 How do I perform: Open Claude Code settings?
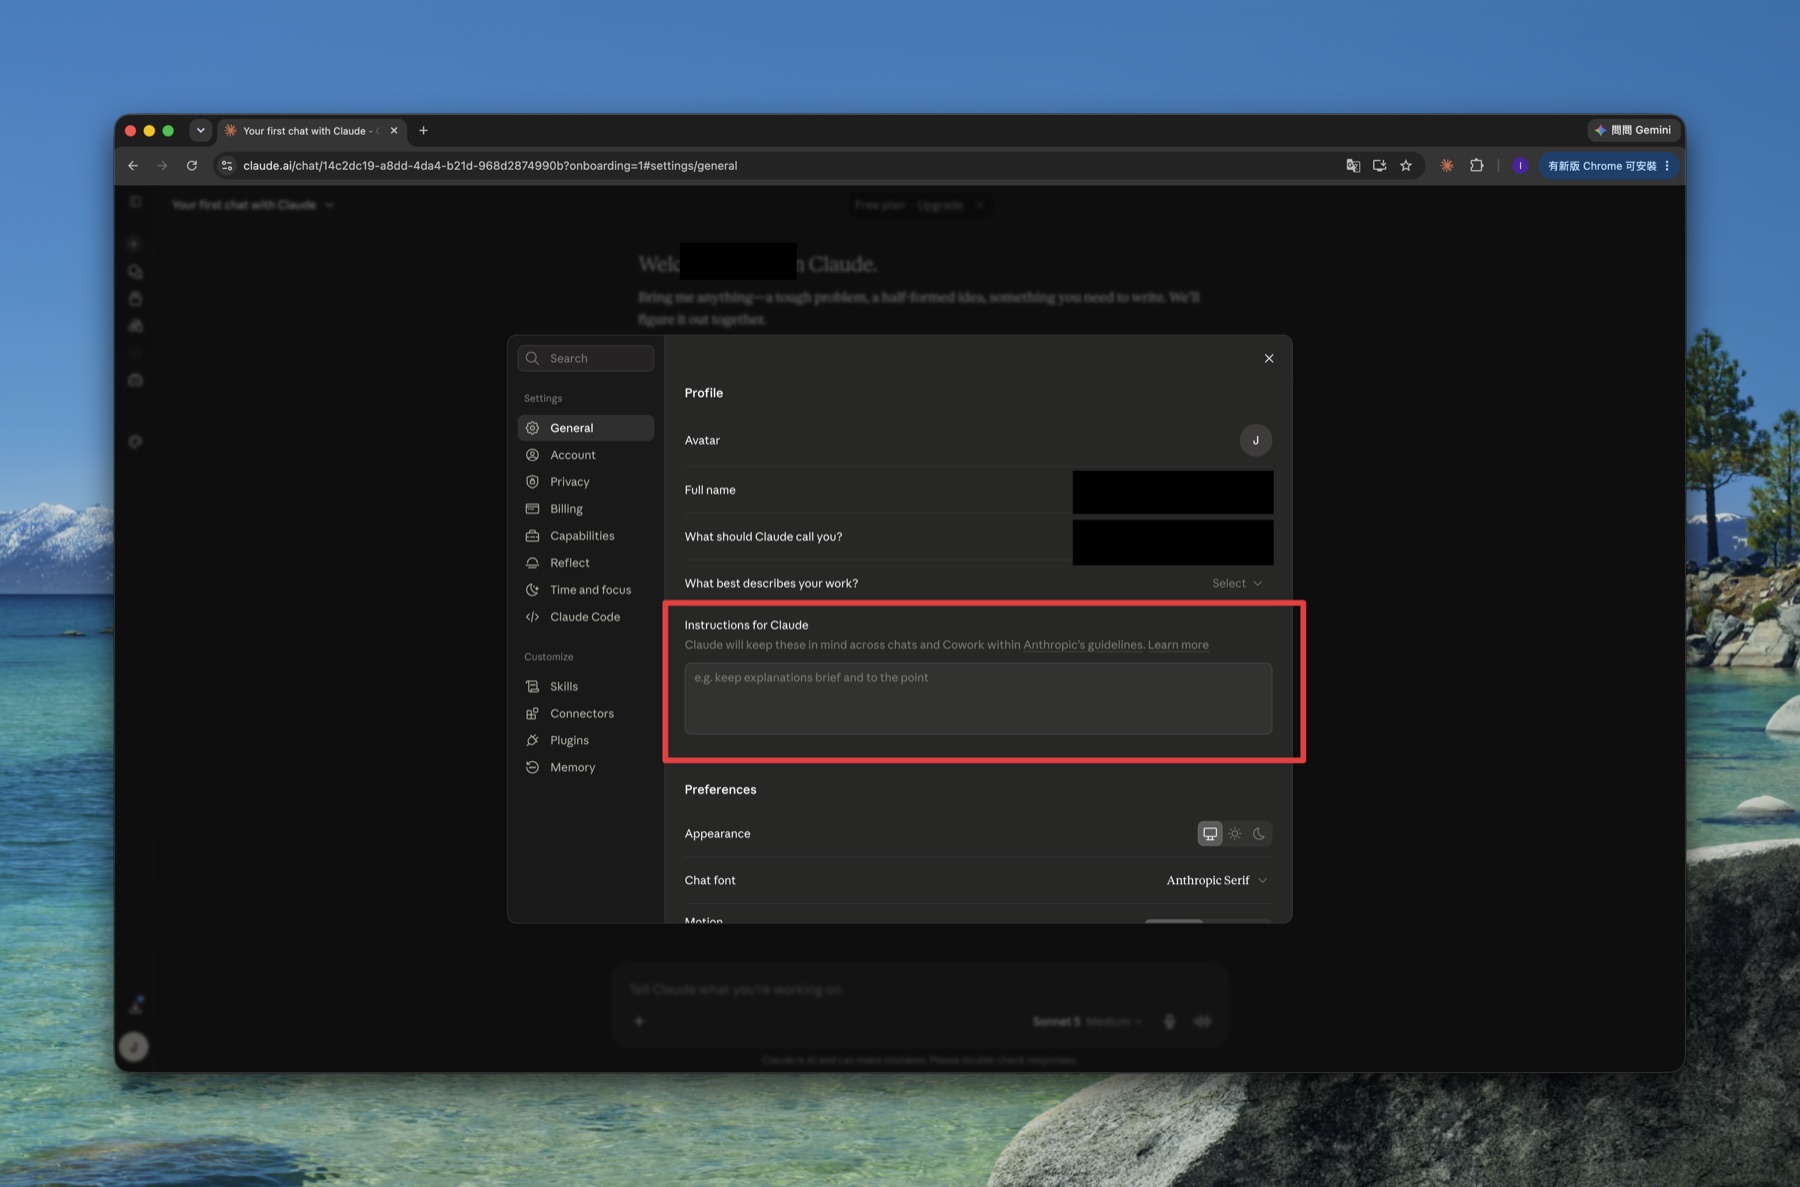click(x=585, y=617)
